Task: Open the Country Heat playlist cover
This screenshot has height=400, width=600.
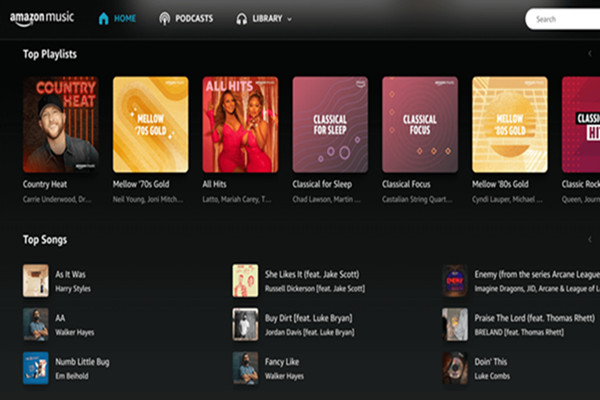Action: click(x=60, y=124)
